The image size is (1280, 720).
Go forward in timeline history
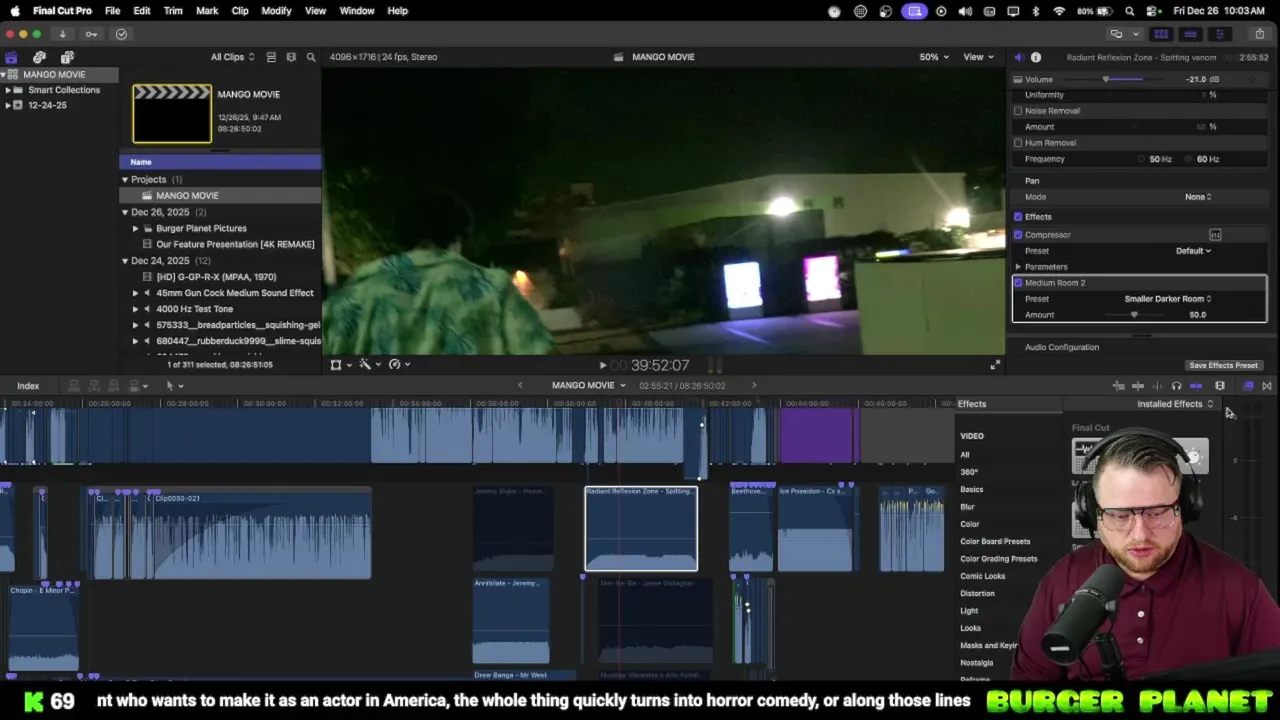tap(754, 386)
